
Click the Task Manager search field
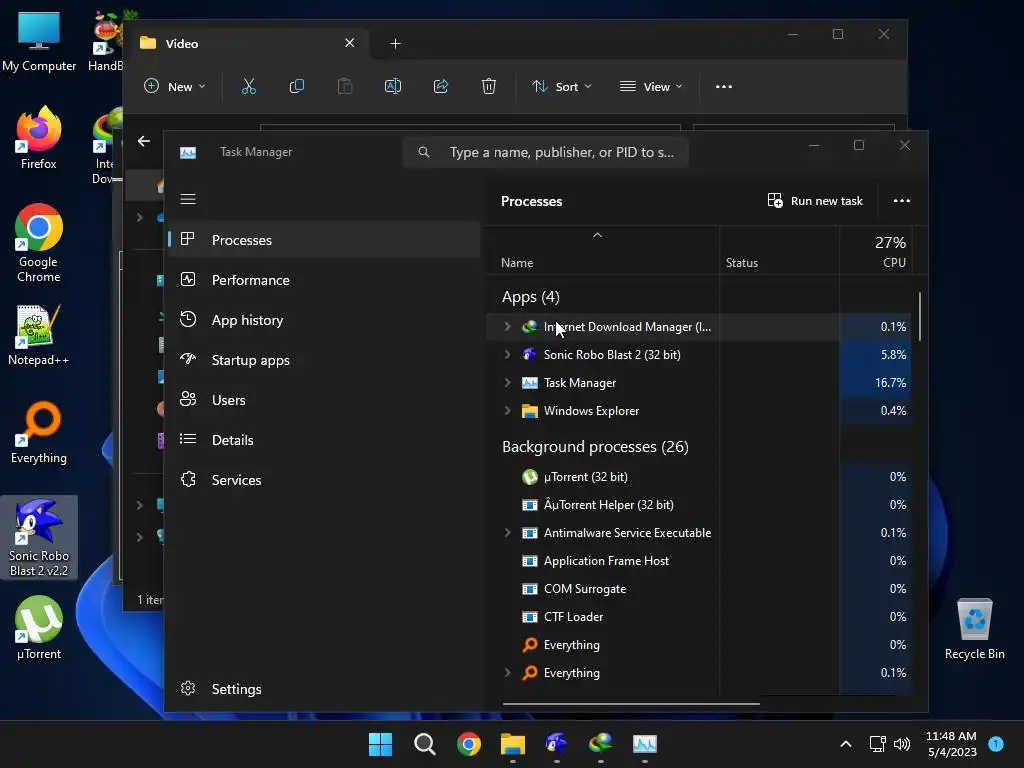546,152
